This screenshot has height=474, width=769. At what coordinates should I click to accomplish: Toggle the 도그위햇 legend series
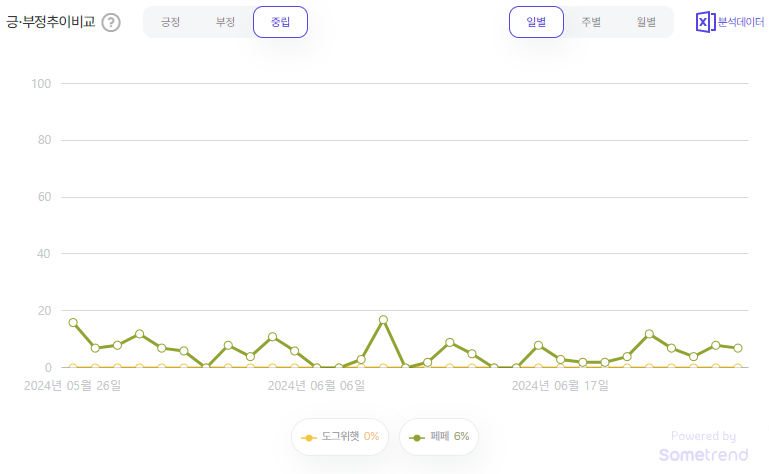(340, 437)
